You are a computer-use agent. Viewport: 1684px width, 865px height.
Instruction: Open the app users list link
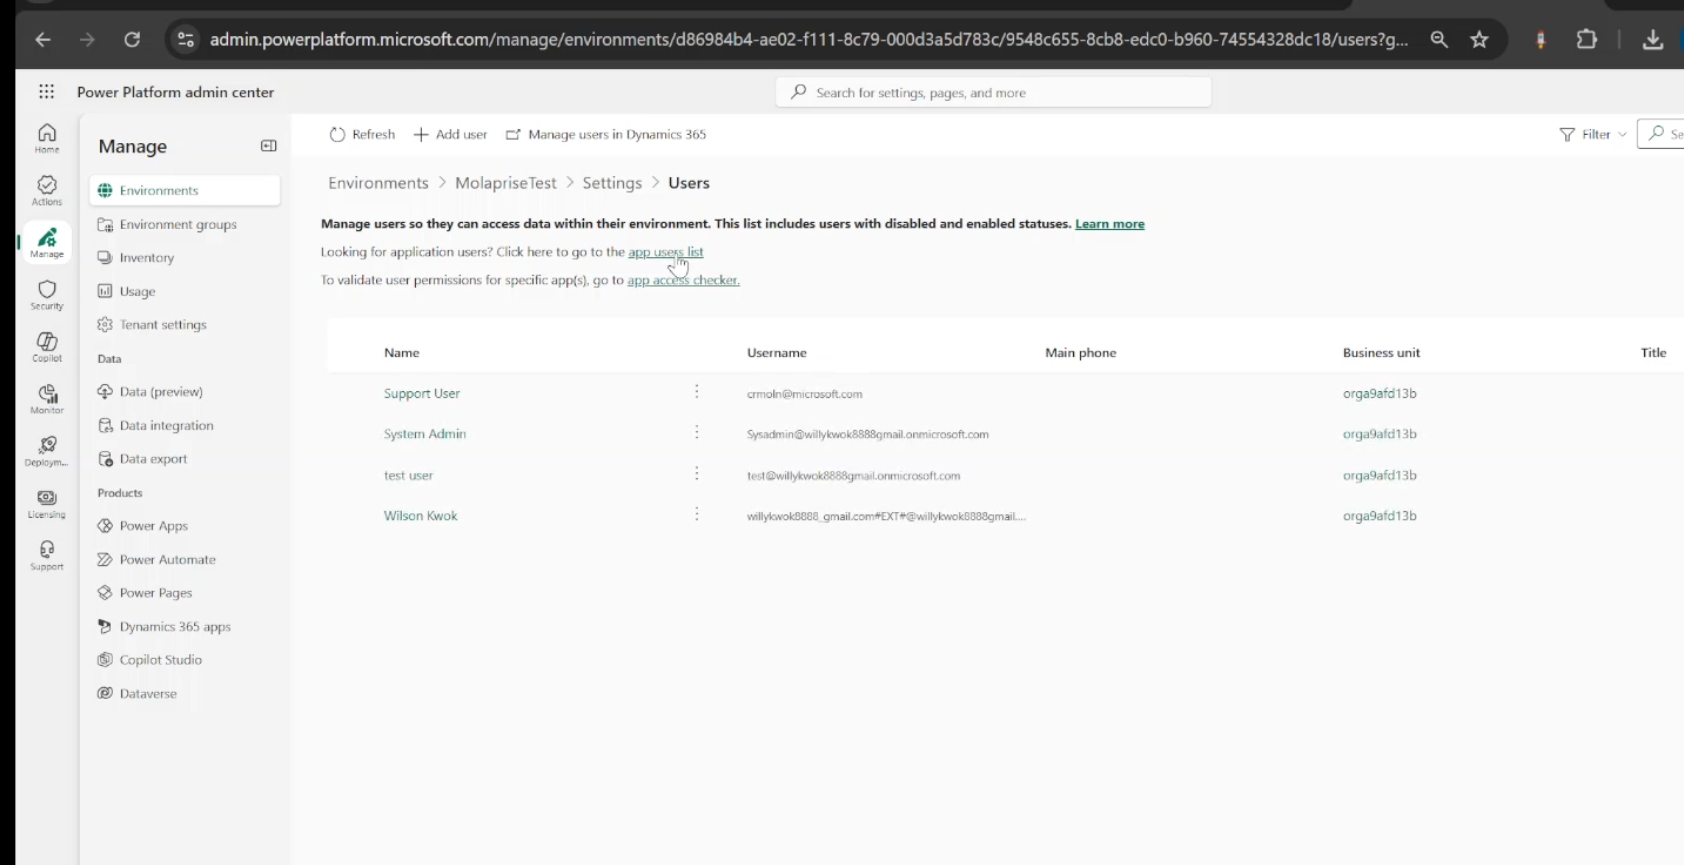click(x=666, y=252)
